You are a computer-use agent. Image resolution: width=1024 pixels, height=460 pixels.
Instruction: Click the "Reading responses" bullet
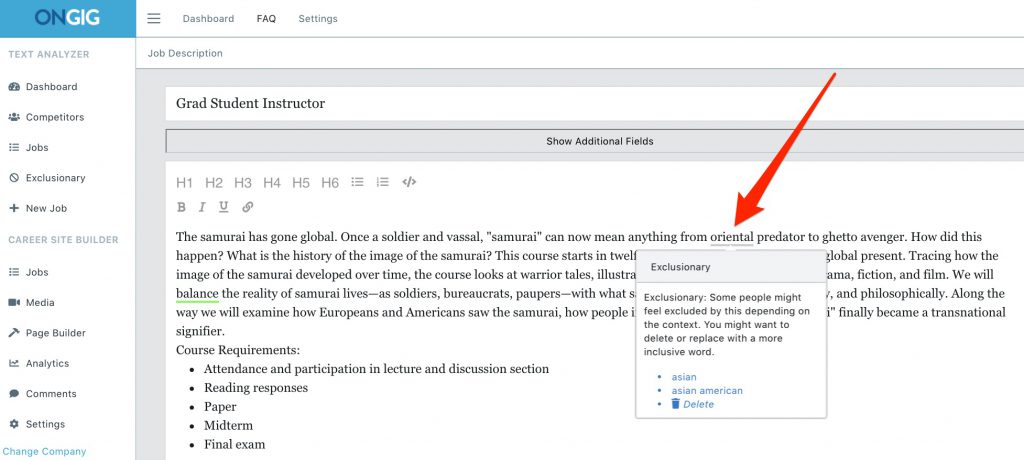[x=256, y=388]
